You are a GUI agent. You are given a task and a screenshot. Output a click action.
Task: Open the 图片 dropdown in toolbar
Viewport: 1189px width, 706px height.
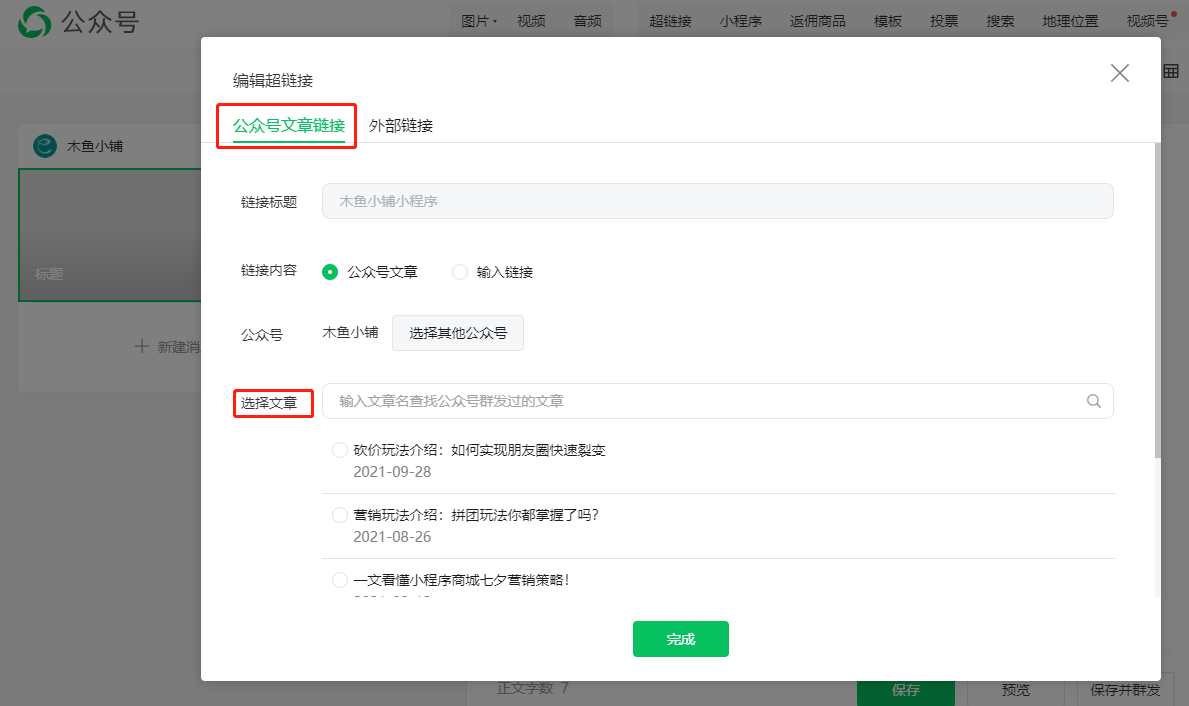pyautogui.click(x=479, y=21)
